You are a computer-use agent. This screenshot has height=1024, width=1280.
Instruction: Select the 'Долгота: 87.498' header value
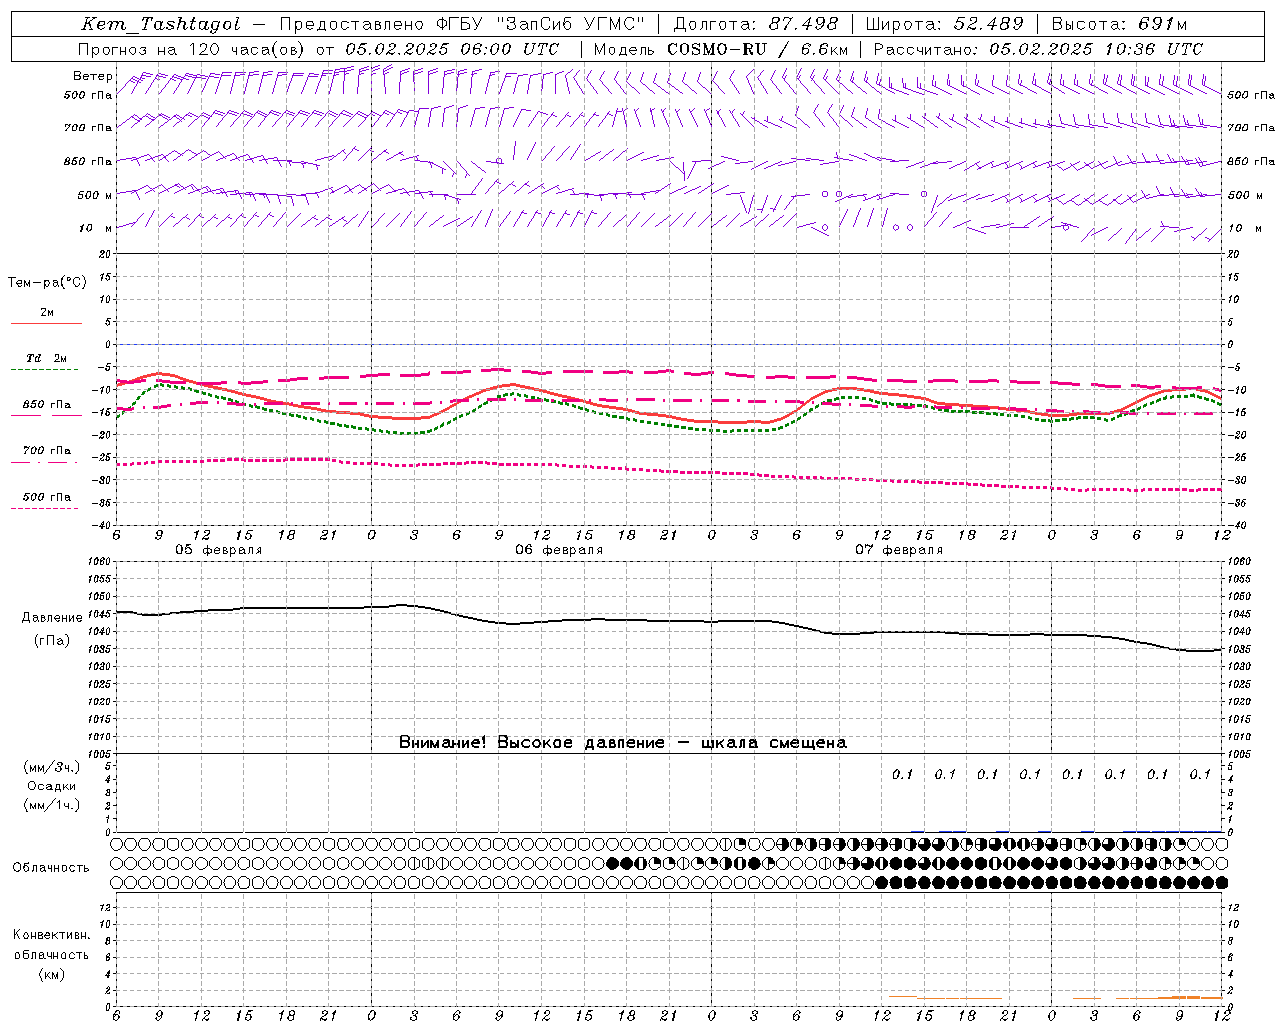point(757,24)
